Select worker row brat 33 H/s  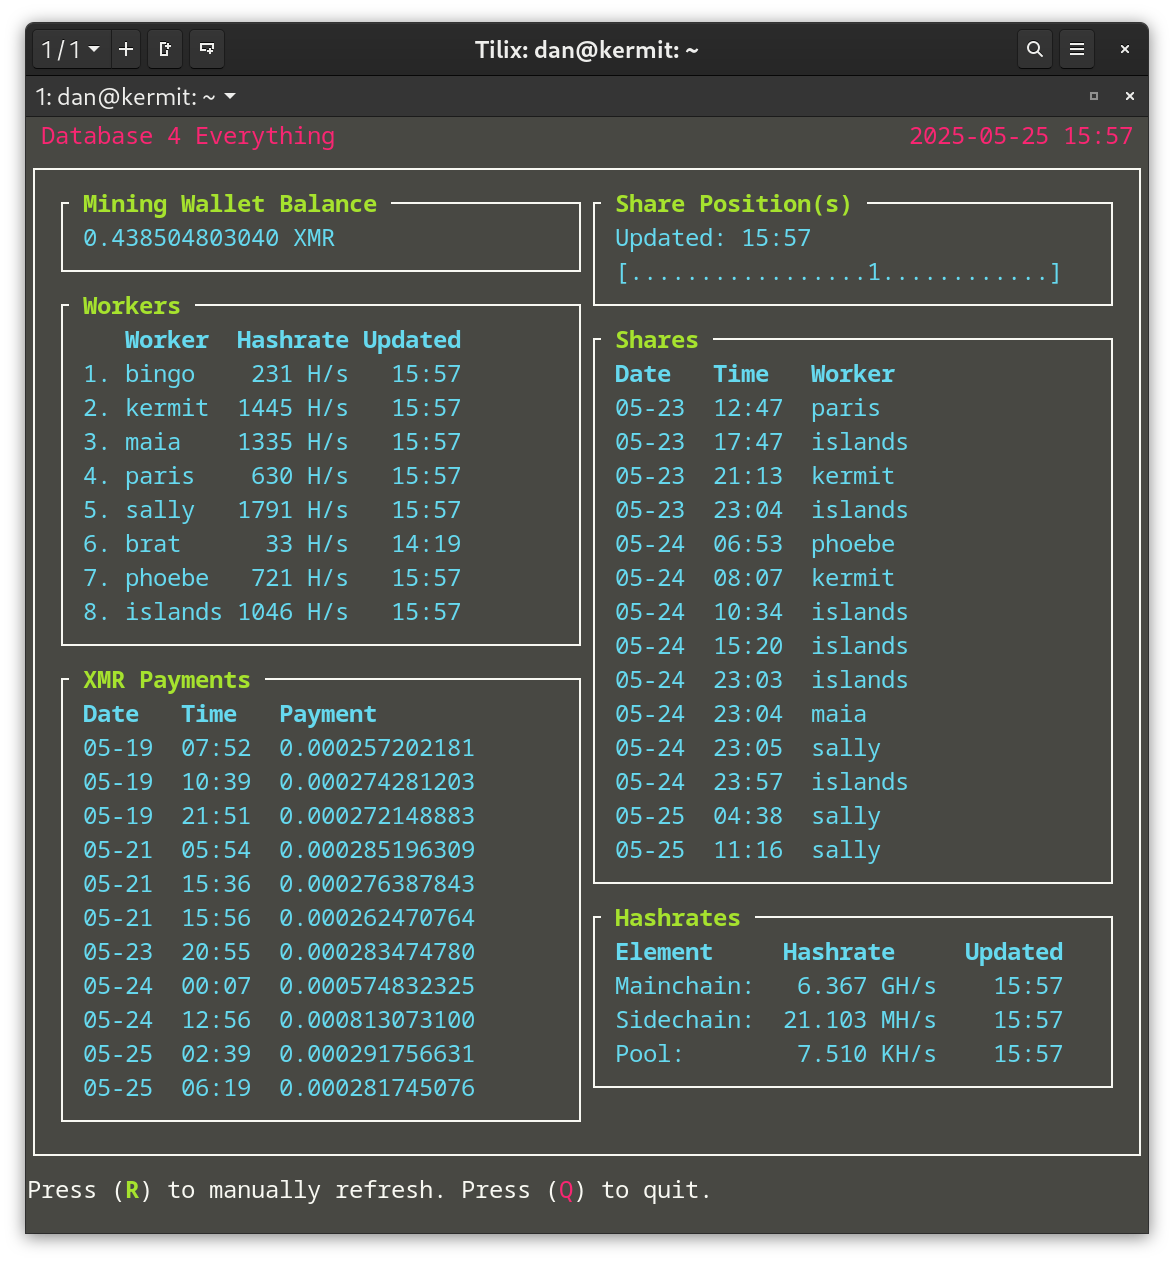tap(272, 544)
